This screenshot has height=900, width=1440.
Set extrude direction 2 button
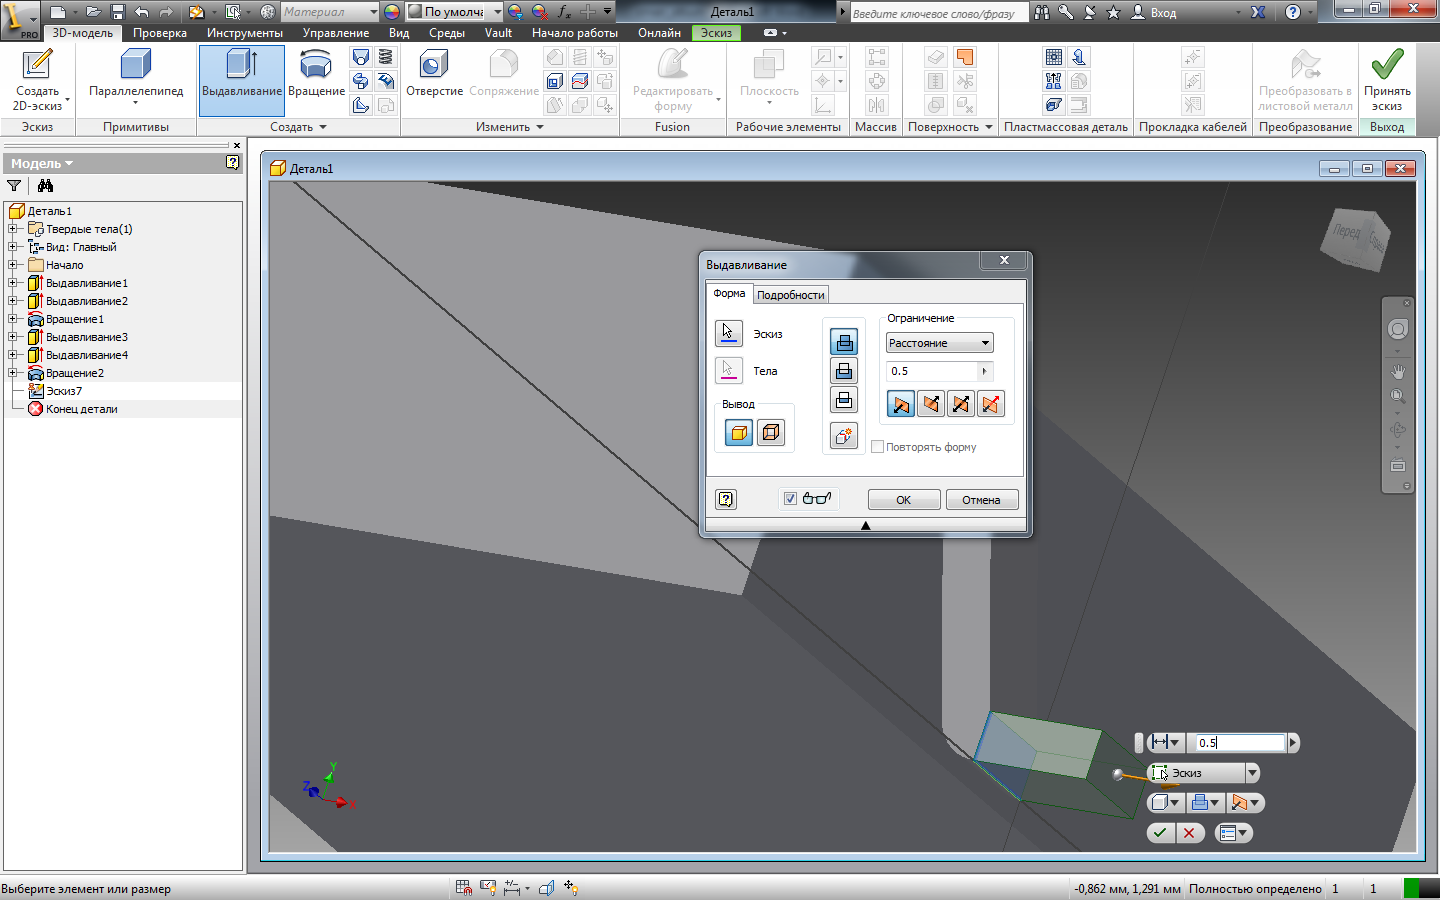(x=930, y=404)
